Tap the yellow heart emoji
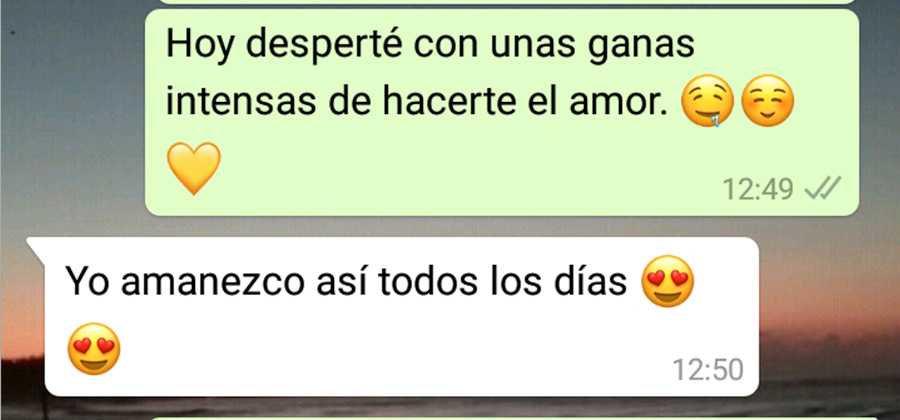Viewport: 900px width, 420px height. click(x=193, y=168)
